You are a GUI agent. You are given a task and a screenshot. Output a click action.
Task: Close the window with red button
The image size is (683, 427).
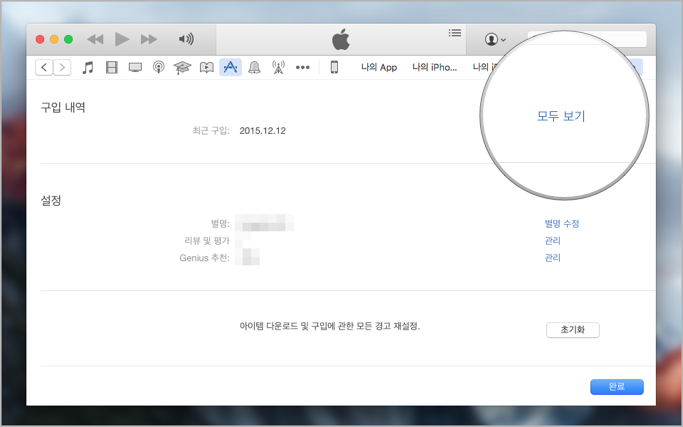pos(40,39)
